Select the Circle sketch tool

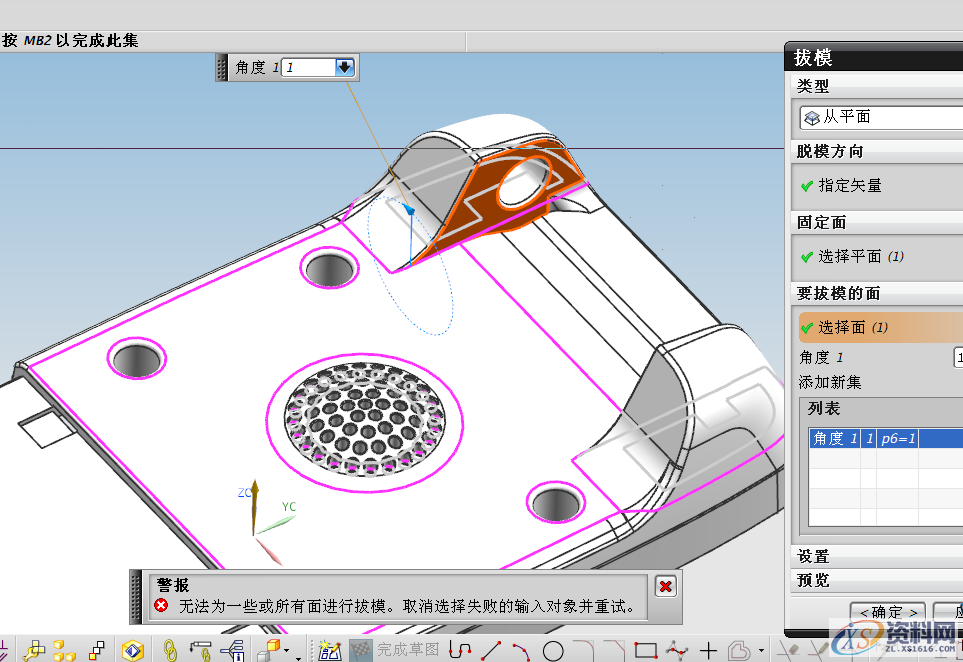[552, 651]
